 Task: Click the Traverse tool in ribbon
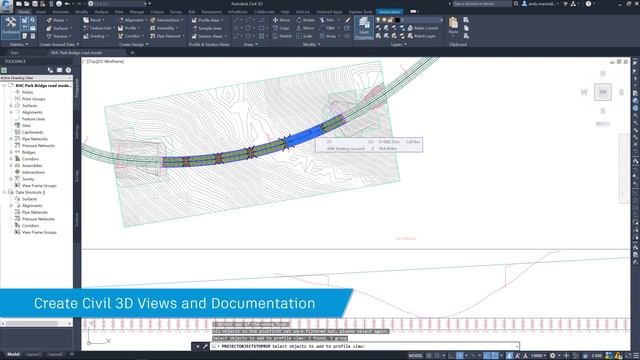tap(58, 36)
